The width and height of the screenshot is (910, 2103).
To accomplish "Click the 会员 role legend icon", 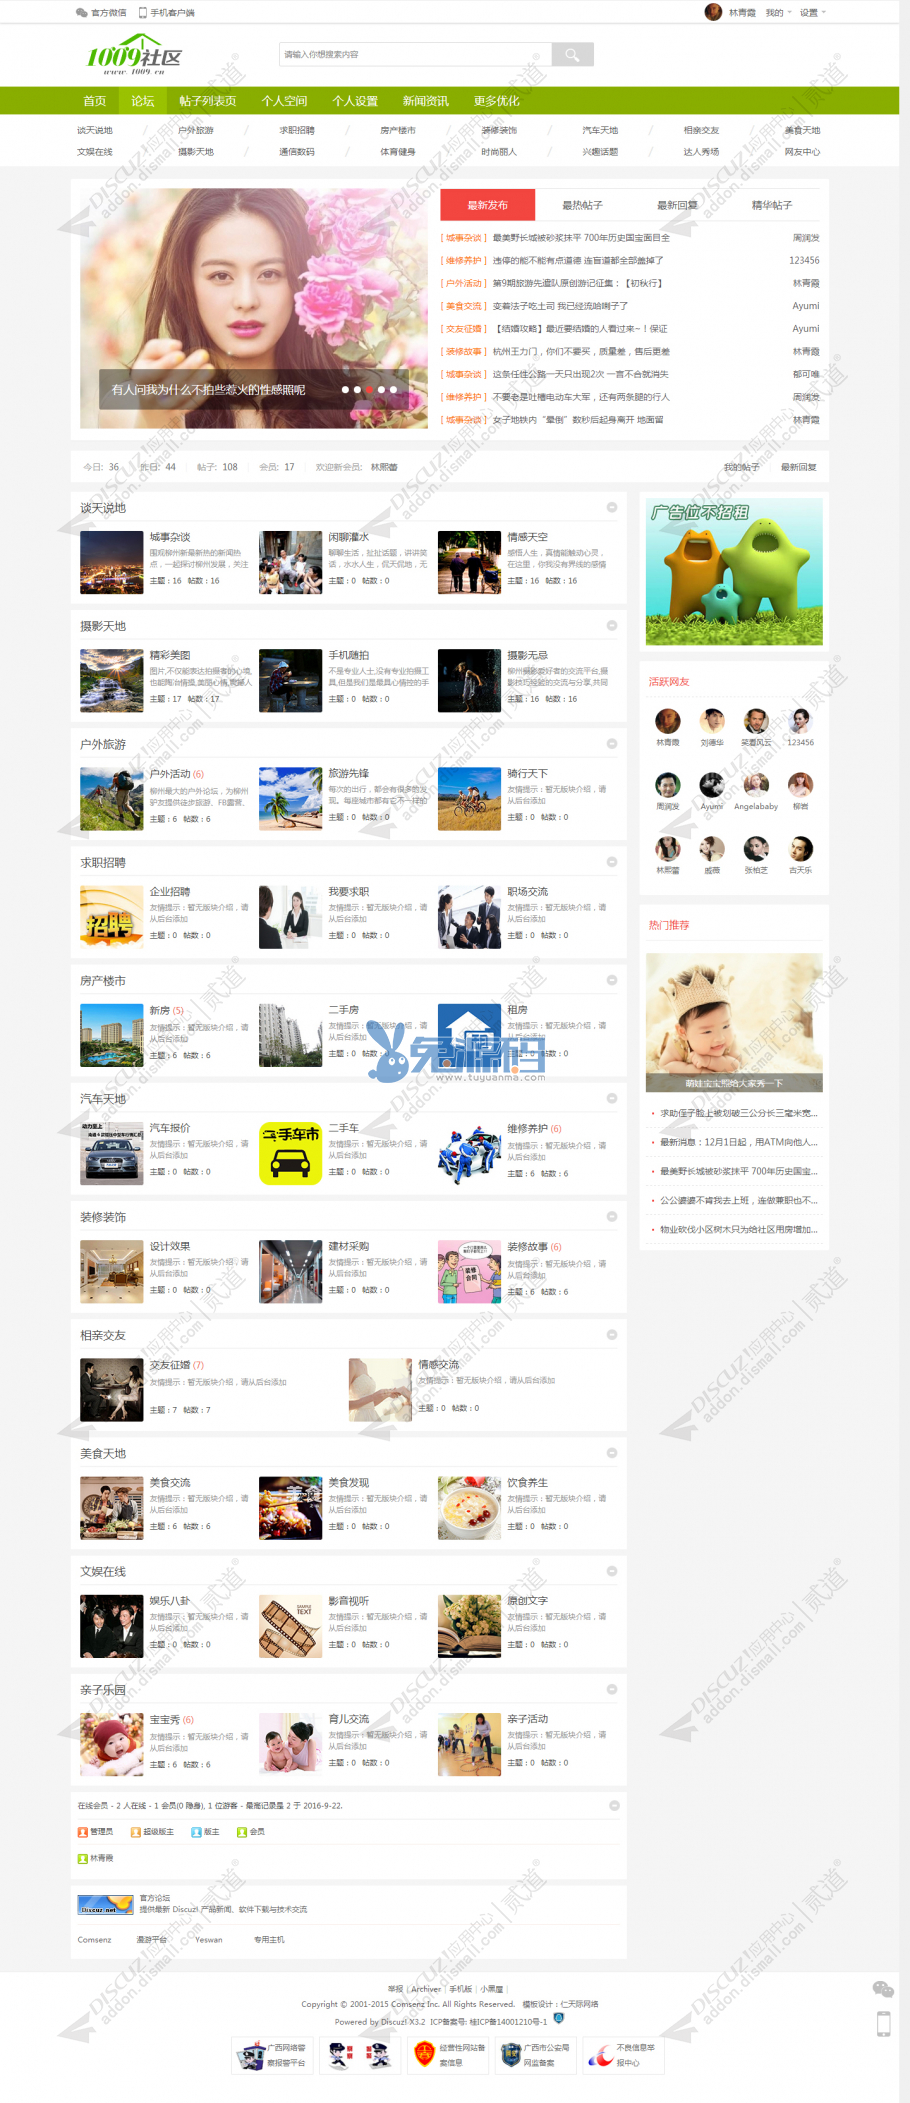I will point(242,1832).
